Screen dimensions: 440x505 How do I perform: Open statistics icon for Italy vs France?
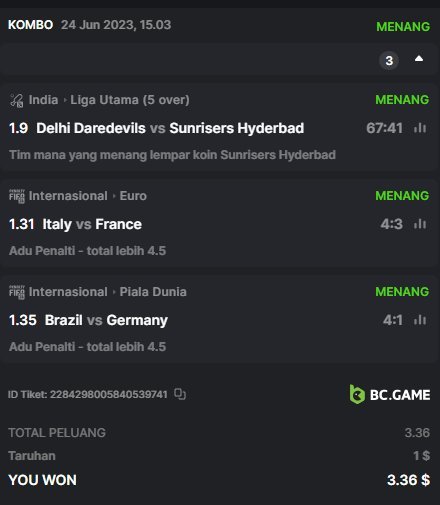[x=420, y=224]
